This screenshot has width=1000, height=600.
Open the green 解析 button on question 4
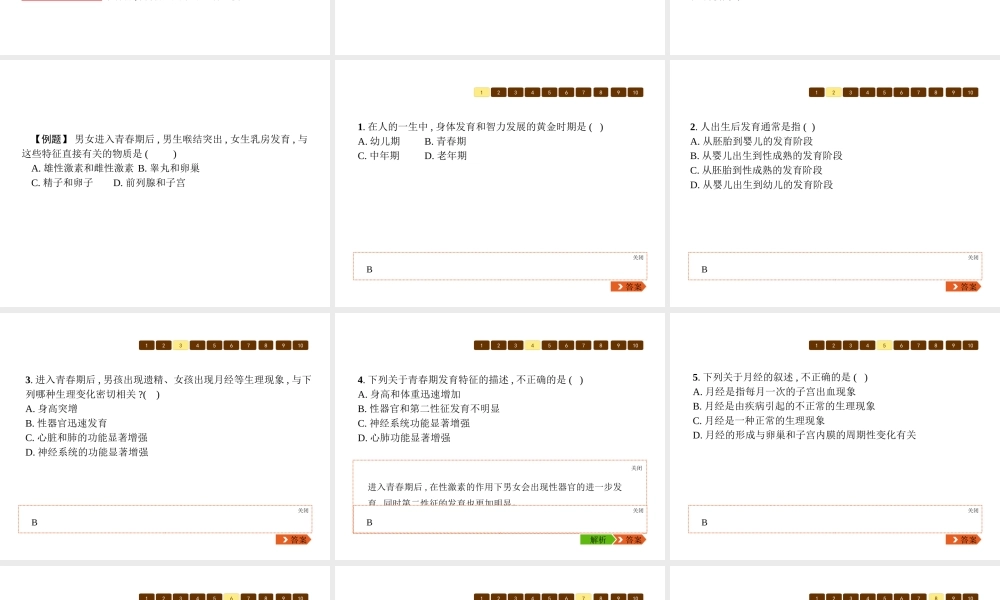[597, 539]
